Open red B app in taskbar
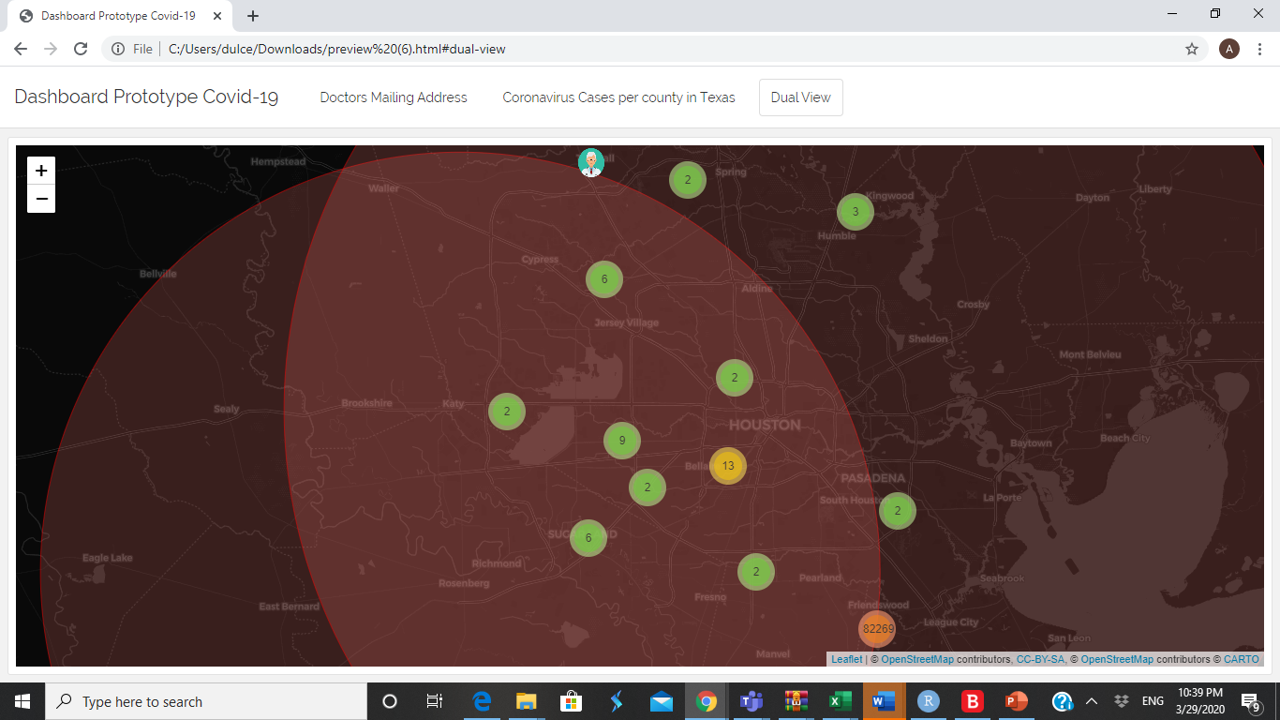Screen dimensions: 1280x720 click(972, 701)
